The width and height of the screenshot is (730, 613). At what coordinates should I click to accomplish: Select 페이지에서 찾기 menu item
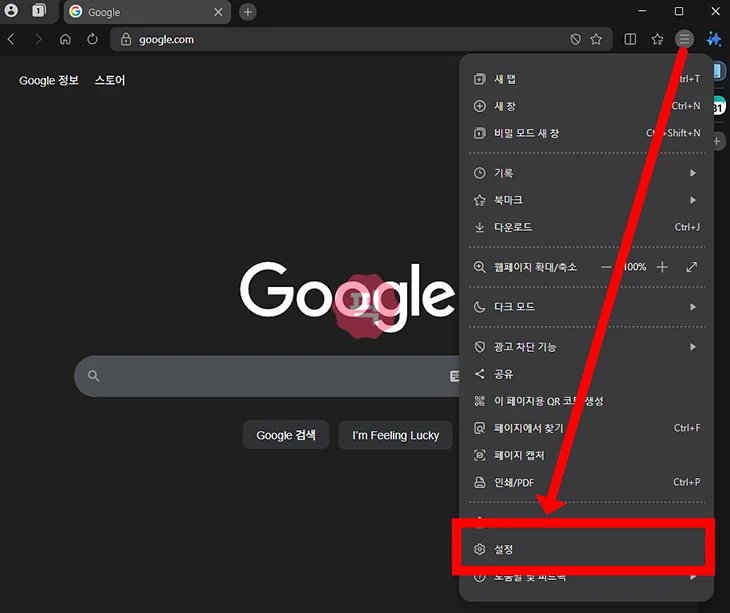[x=587, y=428]
